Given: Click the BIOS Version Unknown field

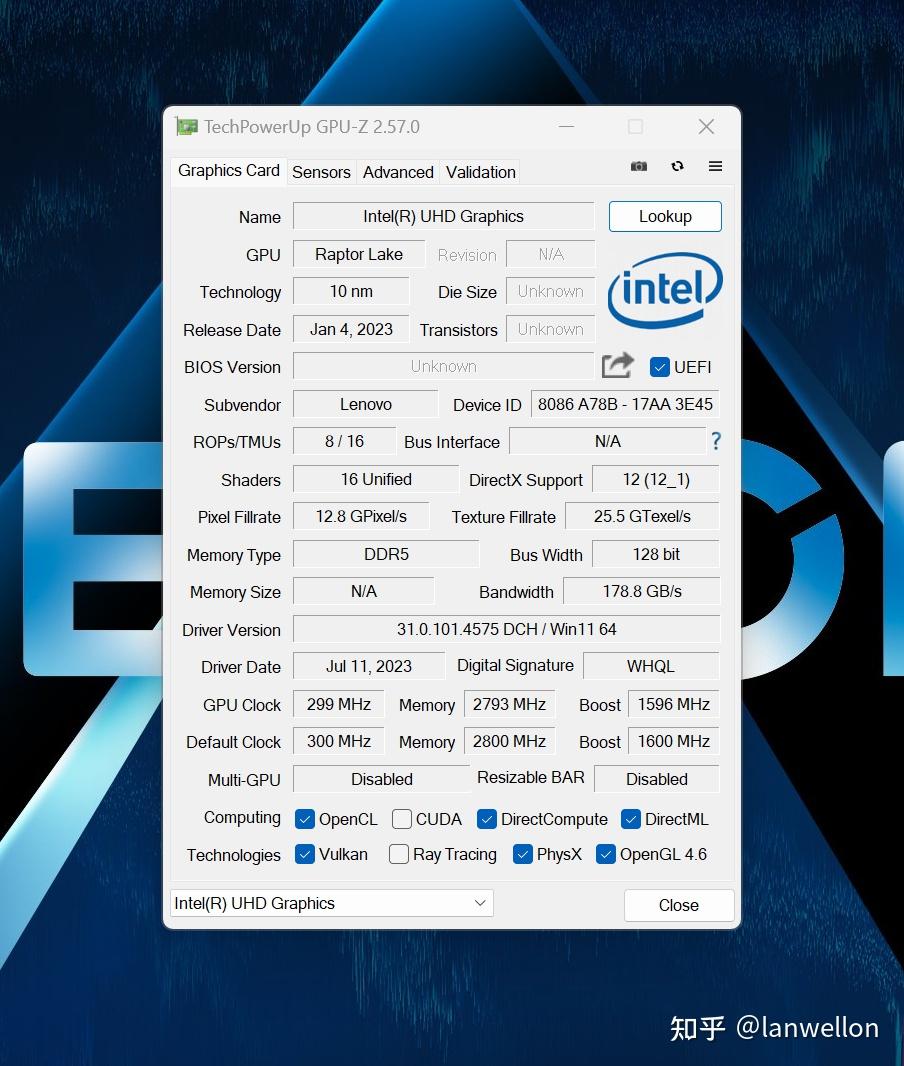Looking at the screenshot, I should pyautogui.click(x=443, y=366).
